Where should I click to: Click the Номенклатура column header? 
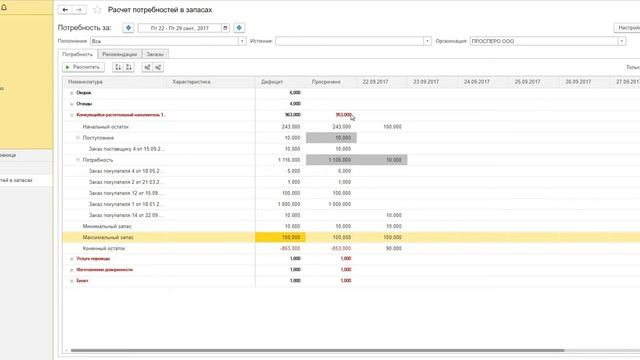pyautogui.click(x=115, y=82)
